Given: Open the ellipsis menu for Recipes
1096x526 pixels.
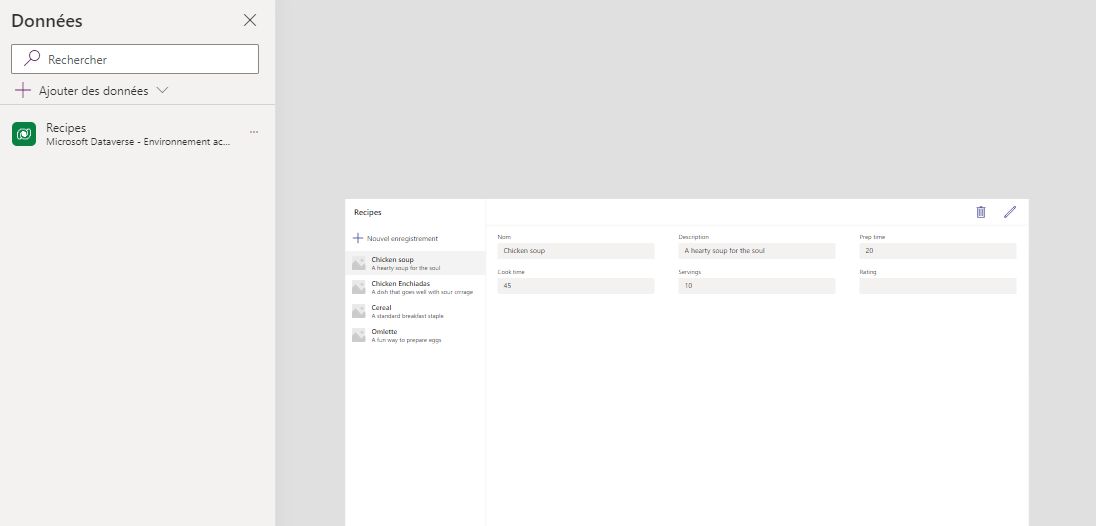Looking at the screenshot, I should click(x=254, y=131).
